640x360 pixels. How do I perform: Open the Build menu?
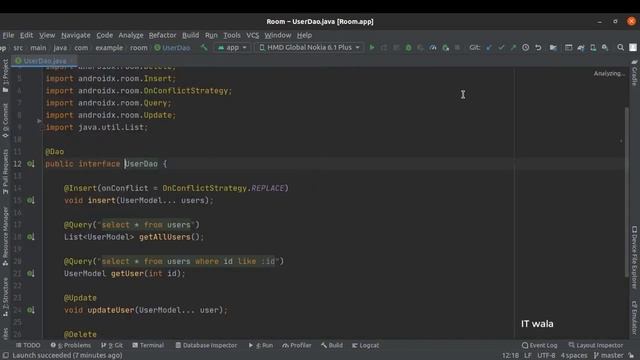coord(190,35)
